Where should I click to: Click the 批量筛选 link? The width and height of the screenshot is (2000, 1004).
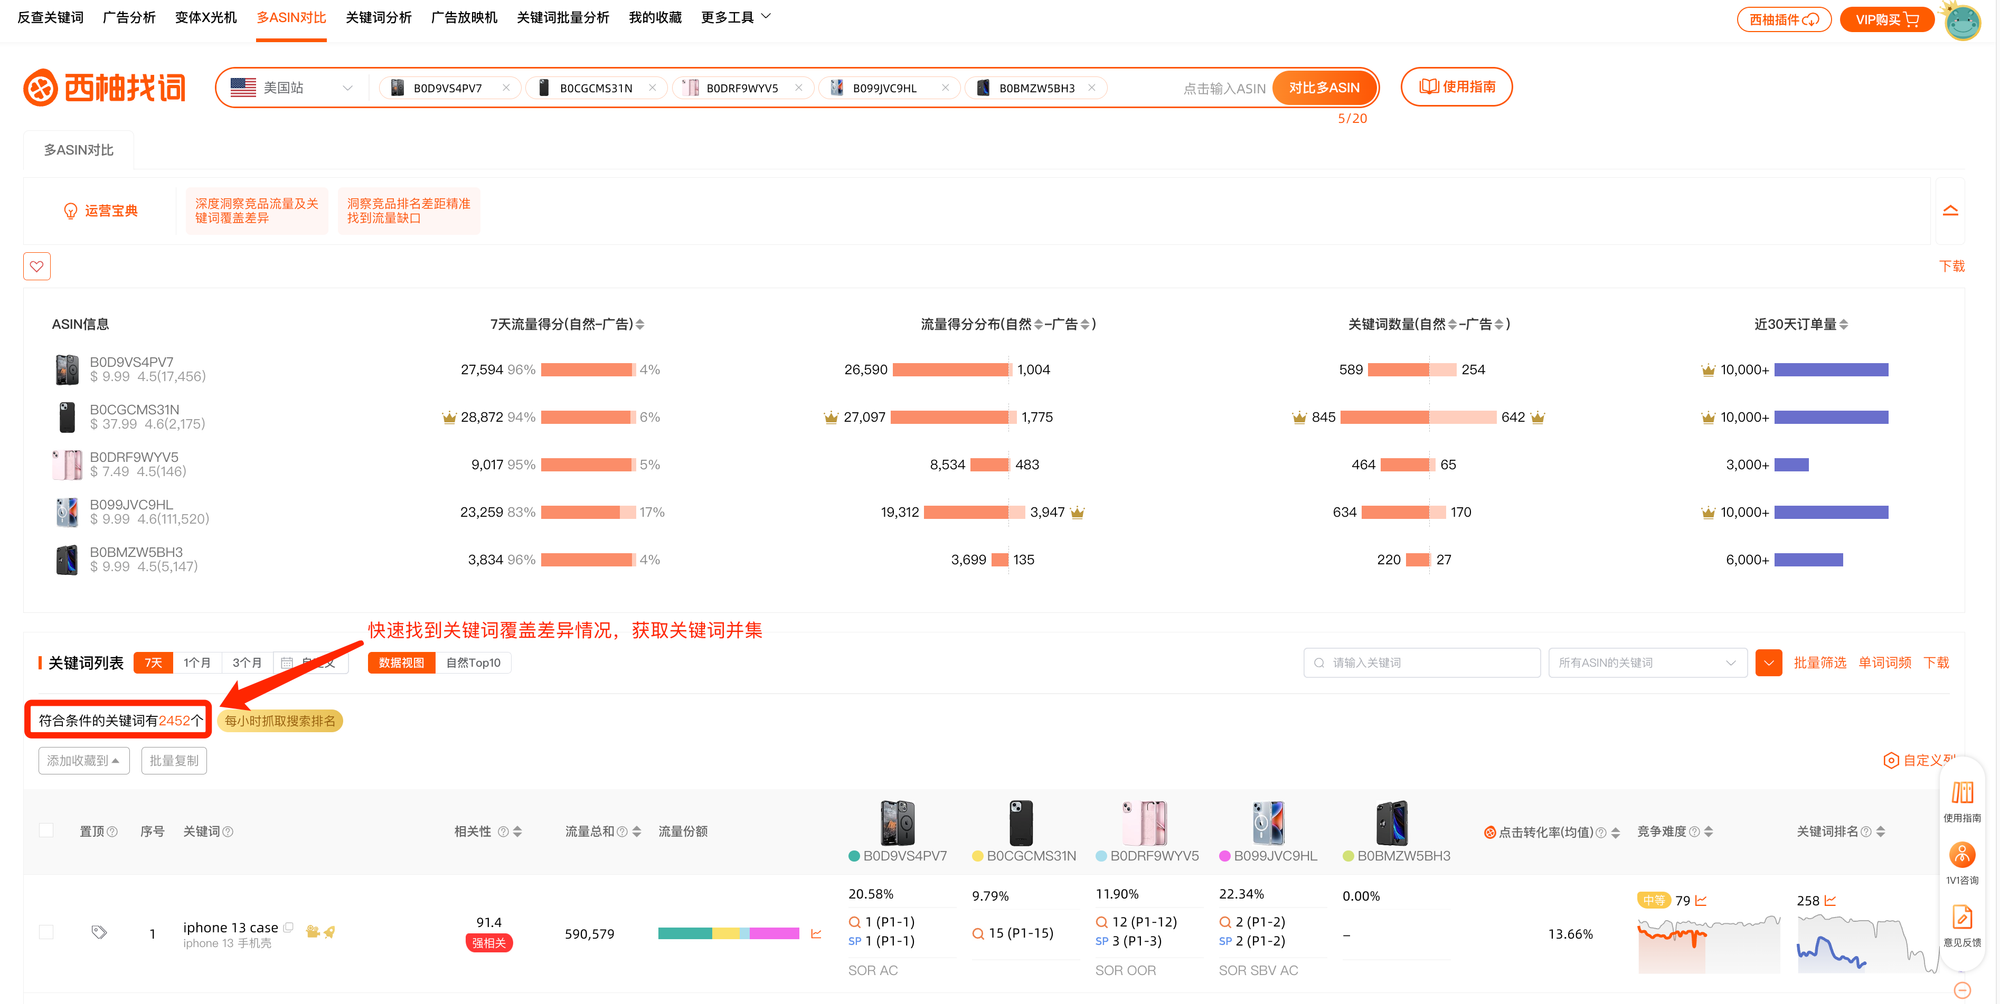click(1820, 663)
